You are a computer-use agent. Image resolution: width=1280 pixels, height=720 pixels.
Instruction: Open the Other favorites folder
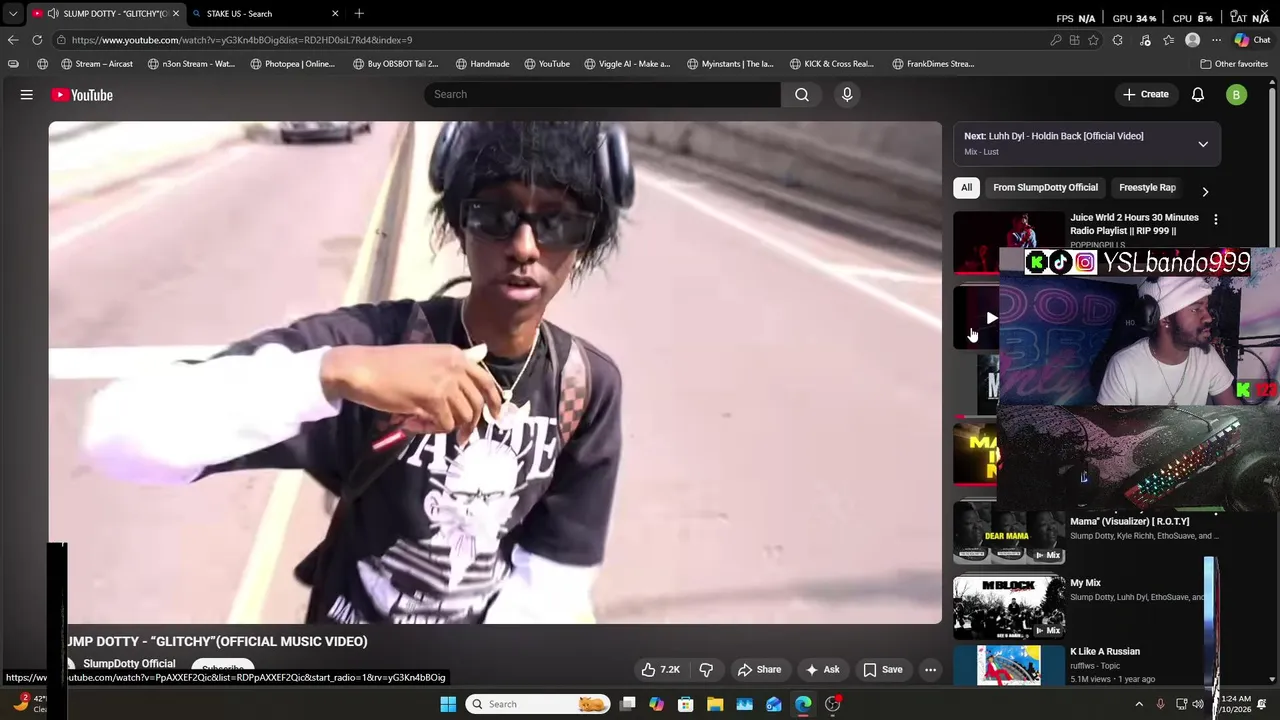pos(1235,64)
